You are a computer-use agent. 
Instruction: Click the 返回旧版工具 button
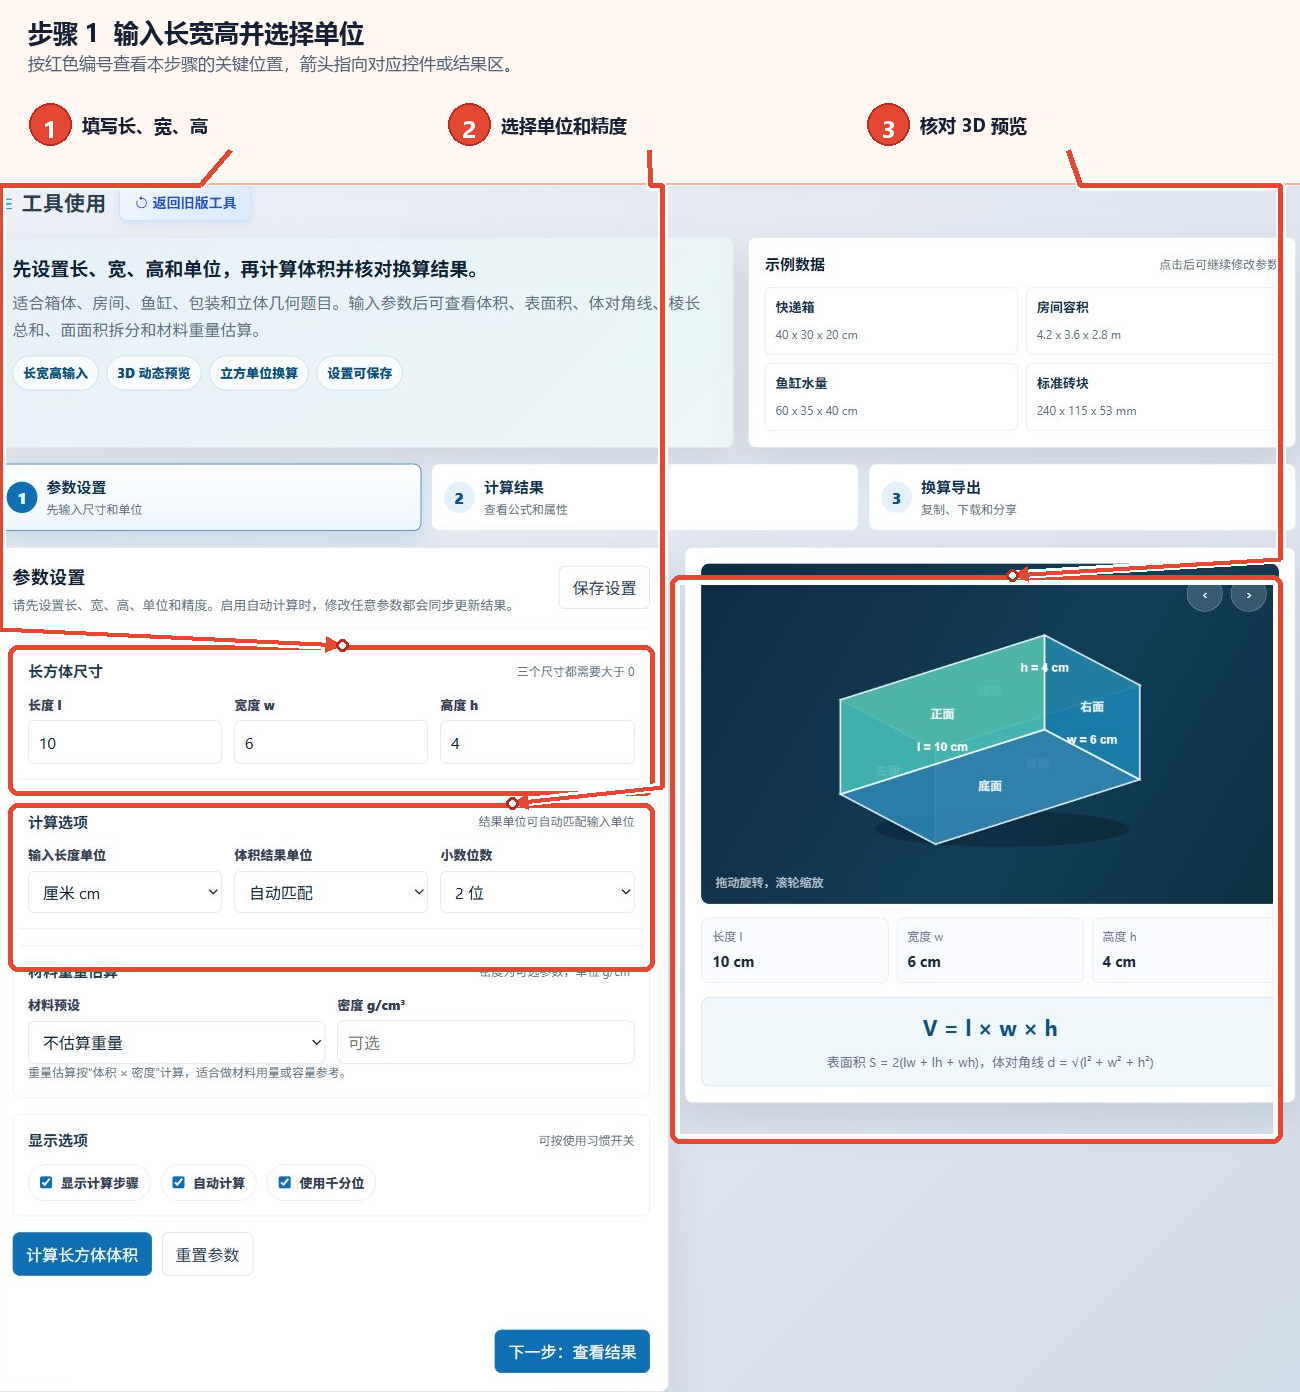pos(186,203)
